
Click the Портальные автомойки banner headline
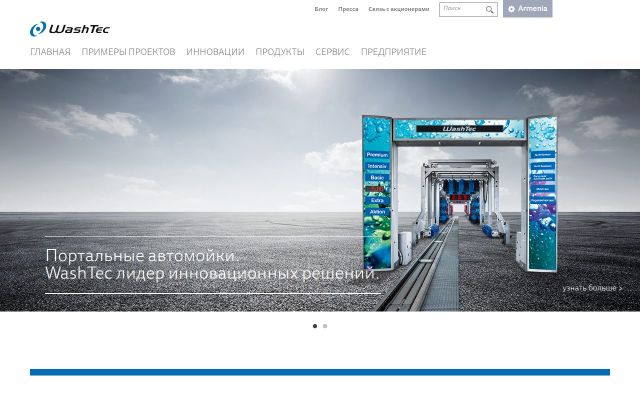(212, 264)
